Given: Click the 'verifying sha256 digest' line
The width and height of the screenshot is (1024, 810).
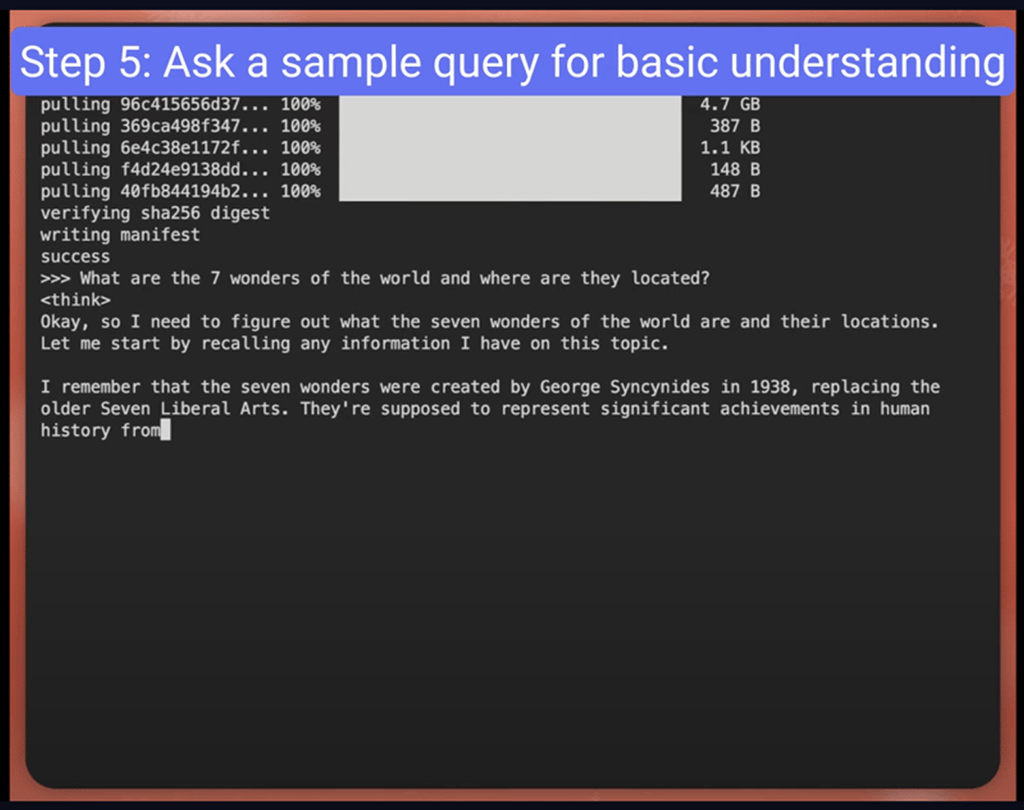Looking at the screenshot, I should pyautogui.click(x=155, y=213).
